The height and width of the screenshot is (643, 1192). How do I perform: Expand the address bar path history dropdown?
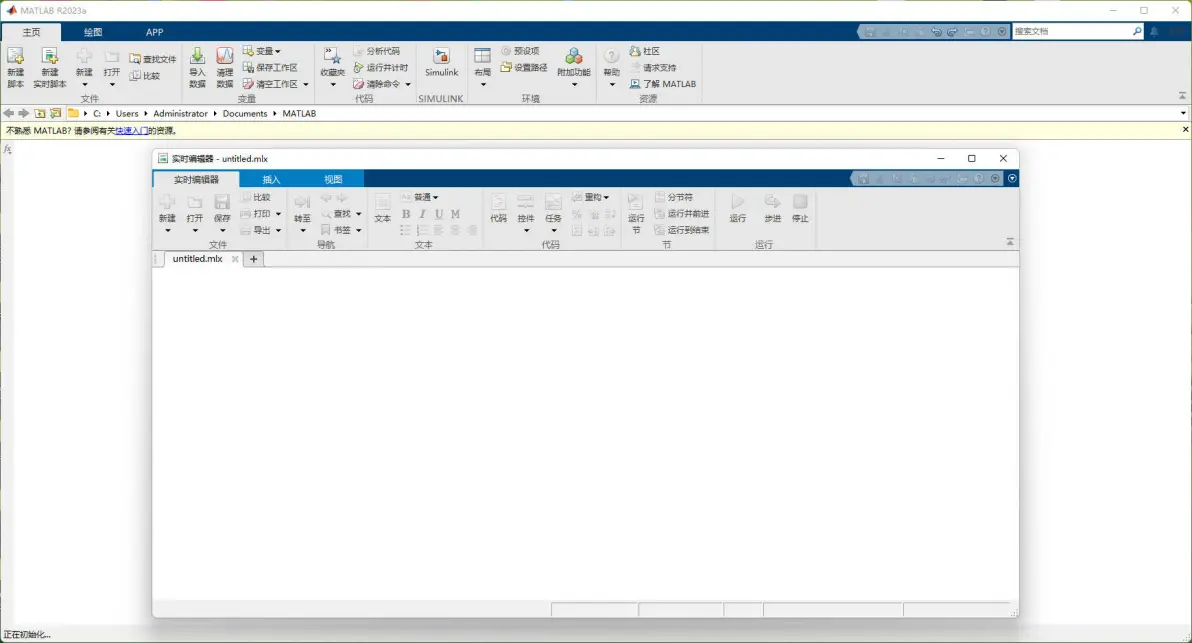pyautogui.click(x=1183, y=113)
